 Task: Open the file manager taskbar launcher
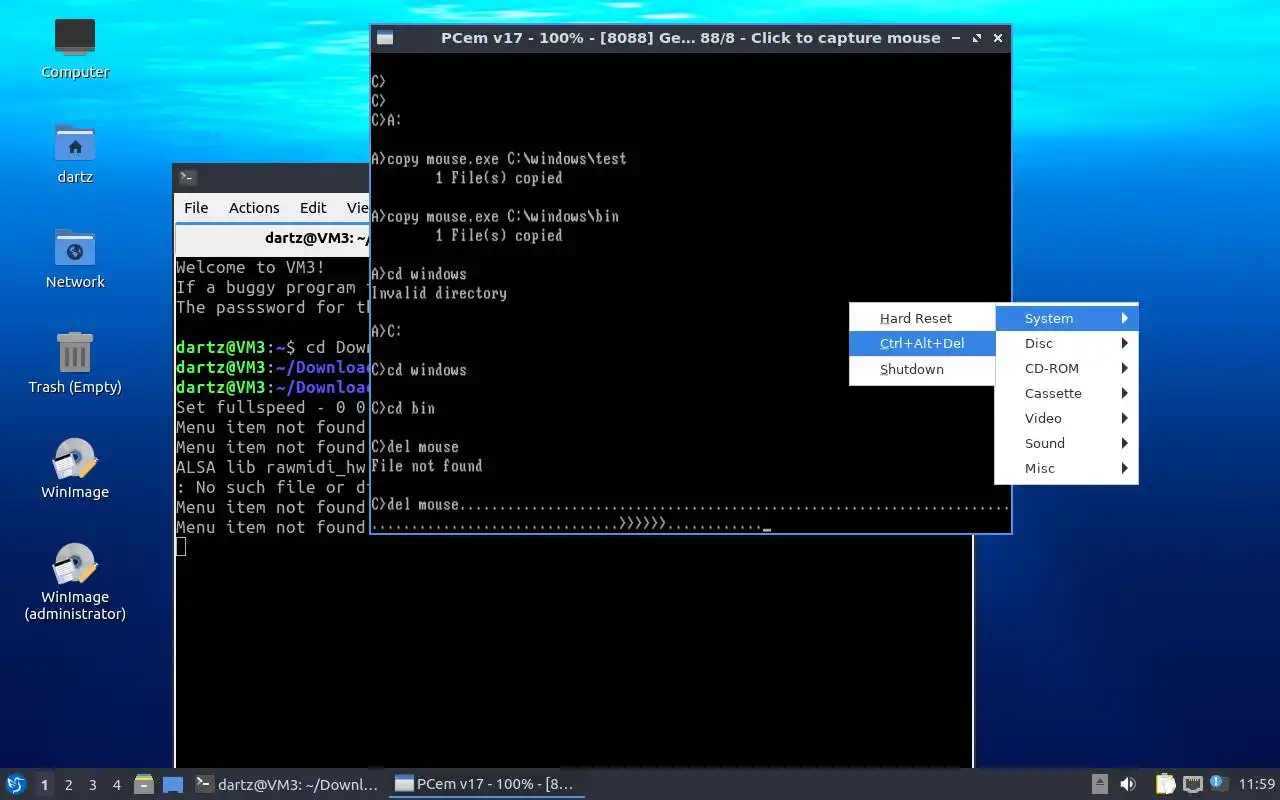(143, 784)
